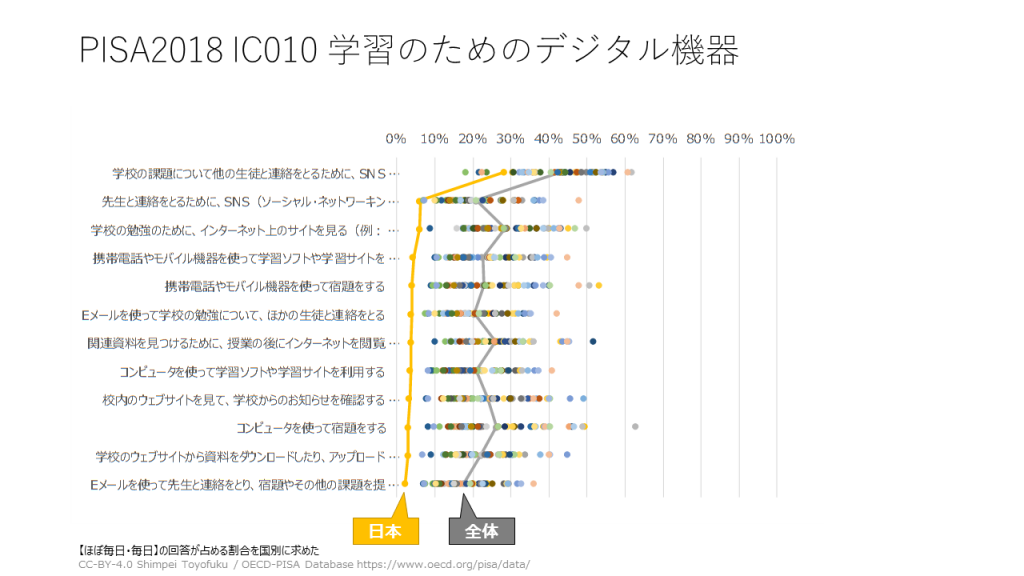
Task: Click the 50% axis tick label
Action: point(586,138)
